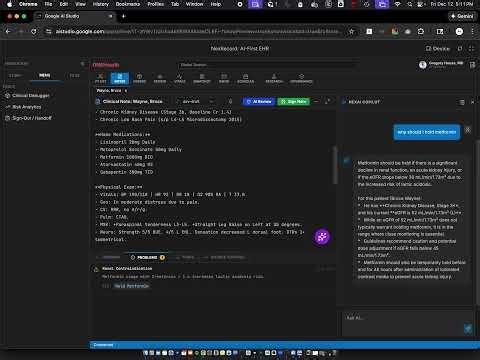The height and width of the screenshot is (360, 480).
Task: Select the Notes toolbar icon highlighted in blue
Action: point(119,78)
